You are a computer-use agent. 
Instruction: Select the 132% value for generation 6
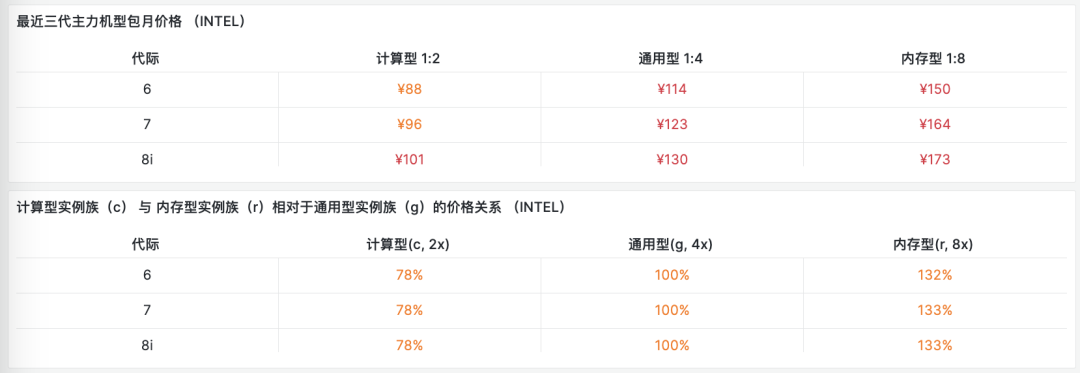pyautogui.click(x=935, y=275)
